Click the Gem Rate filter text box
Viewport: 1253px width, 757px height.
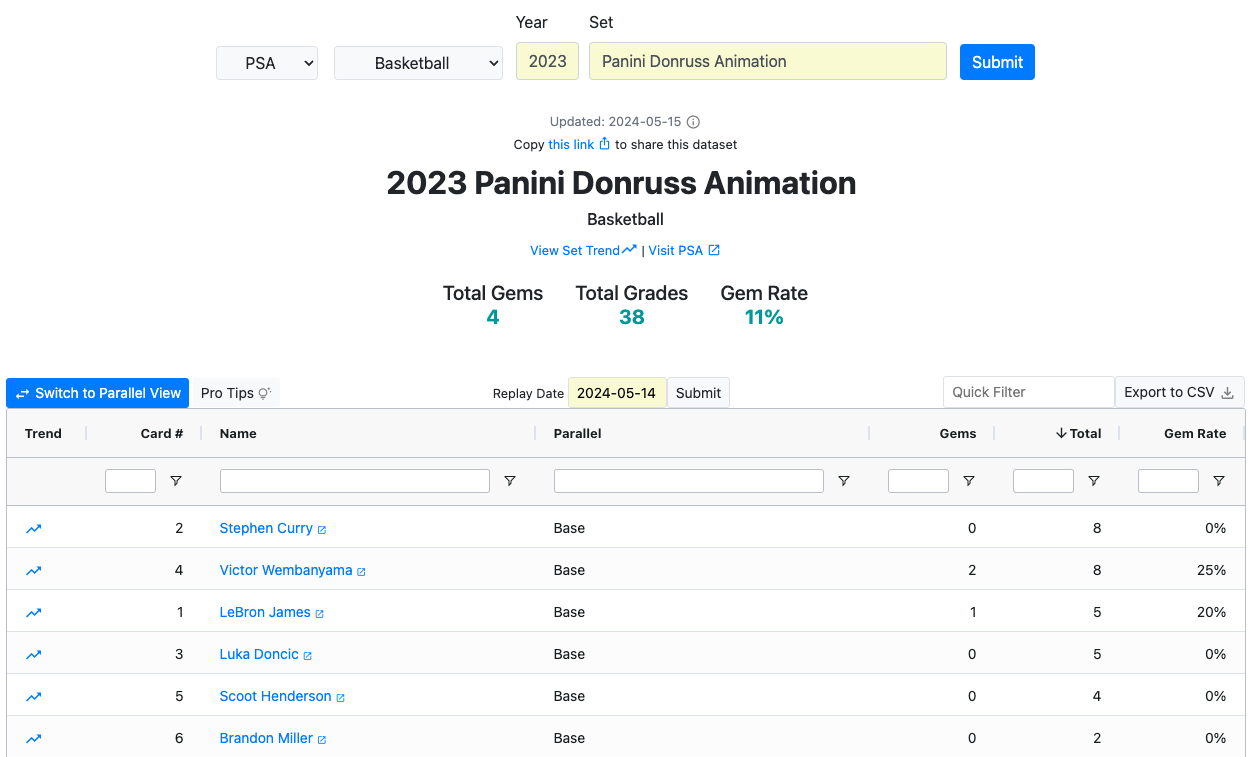point(1168,481)
